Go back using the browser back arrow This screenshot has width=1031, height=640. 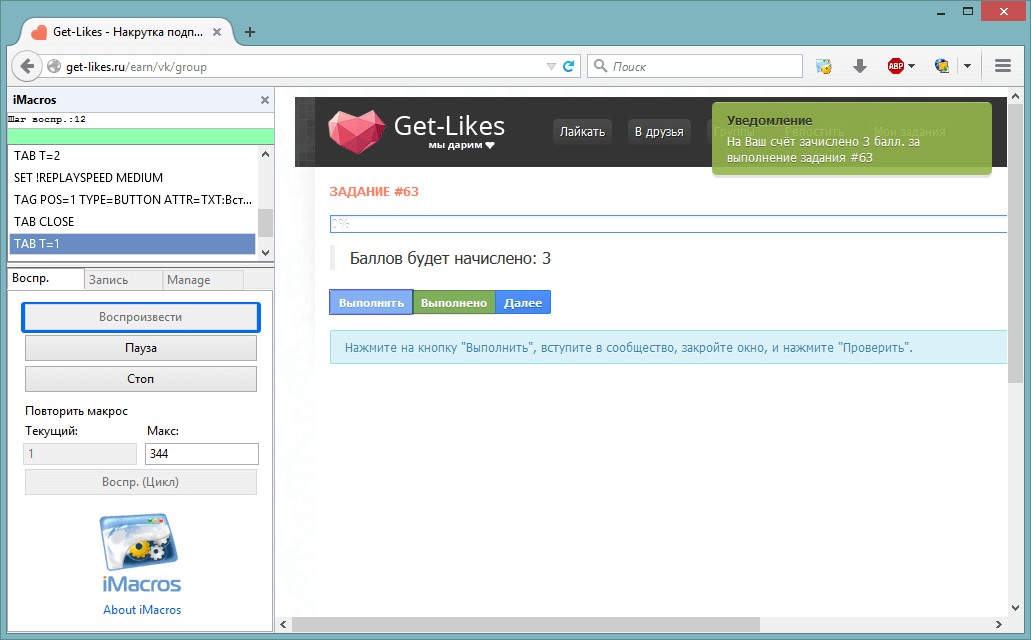[27, 66]
